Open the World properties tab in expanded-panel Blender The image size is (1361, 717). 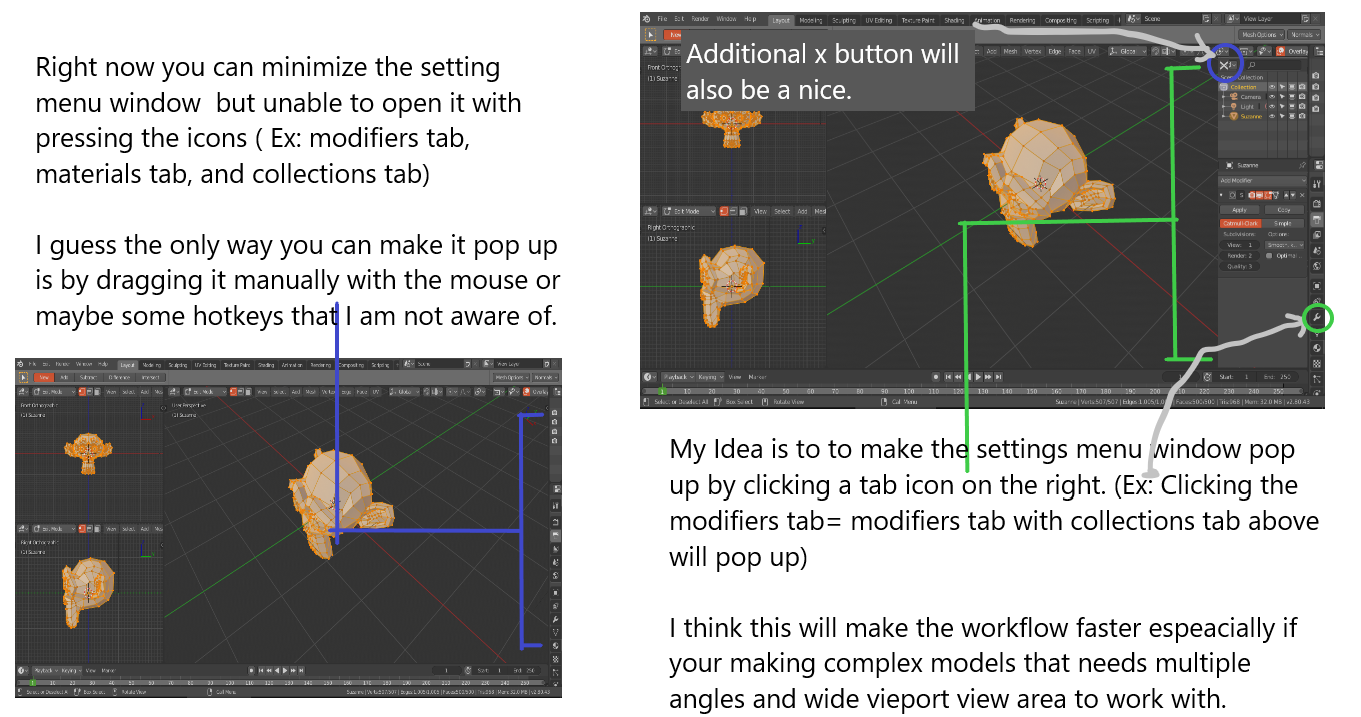(x=1317, y=267)
